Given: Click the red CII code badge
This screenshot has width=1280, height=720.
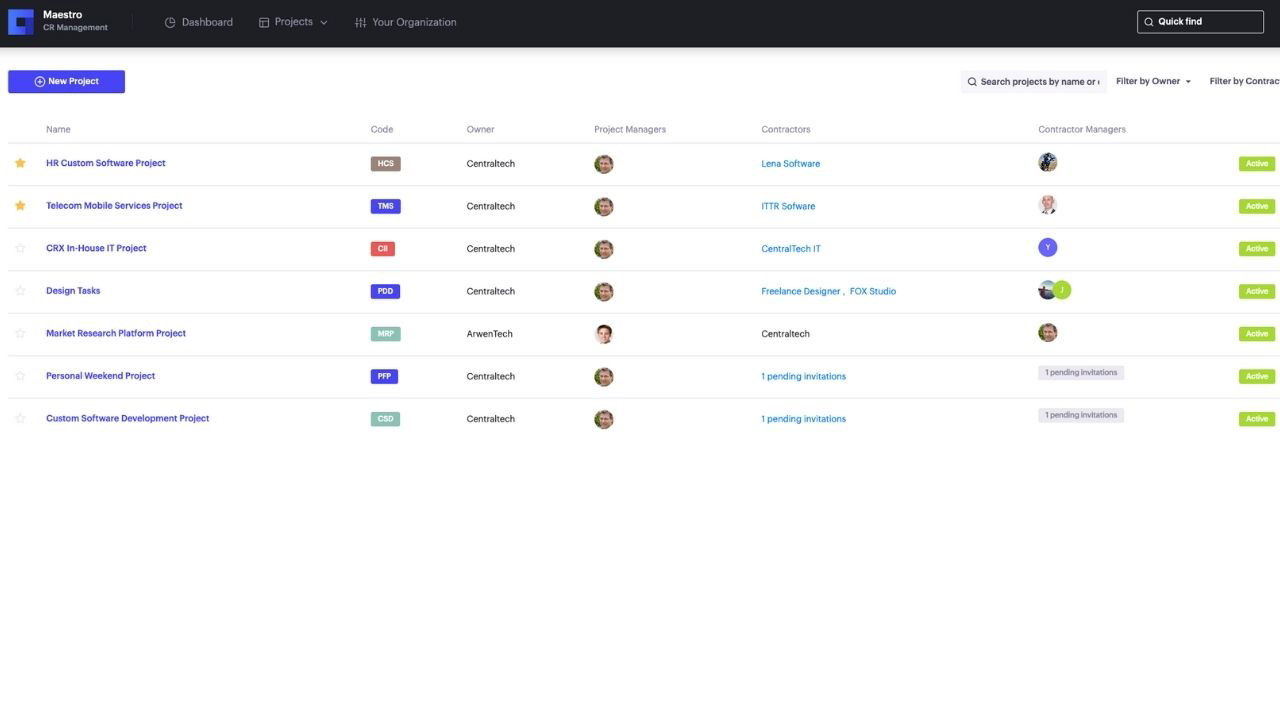Looking at the screenshot, I should click(383, 249).
